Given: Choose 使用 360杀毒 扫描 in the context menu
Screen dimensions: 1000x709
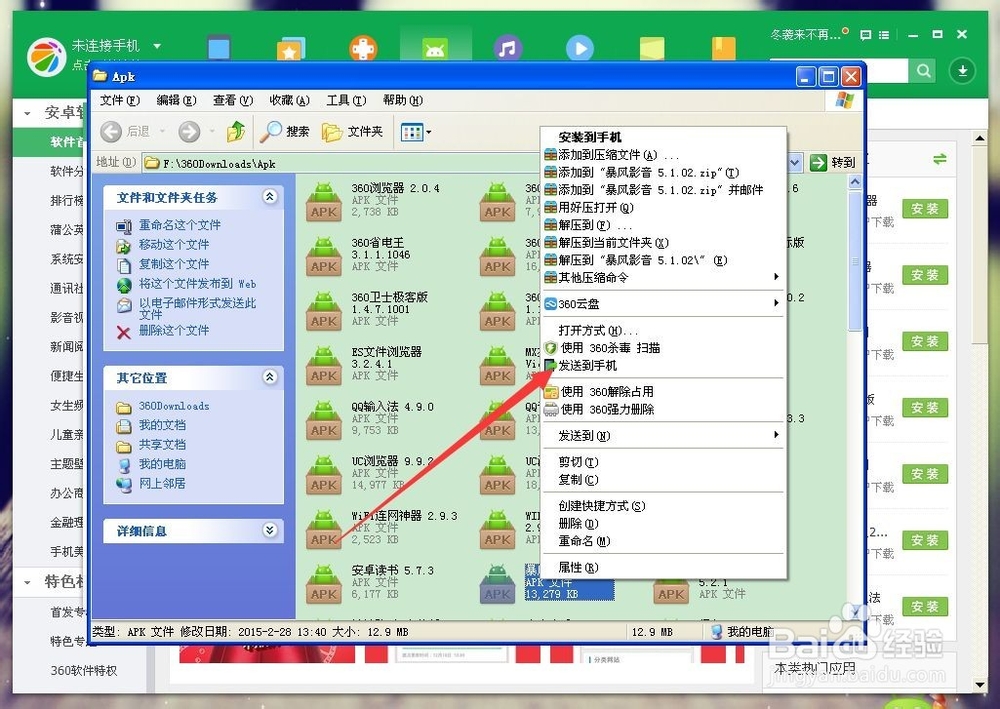Looking at the screenshot, I should 663,348.
